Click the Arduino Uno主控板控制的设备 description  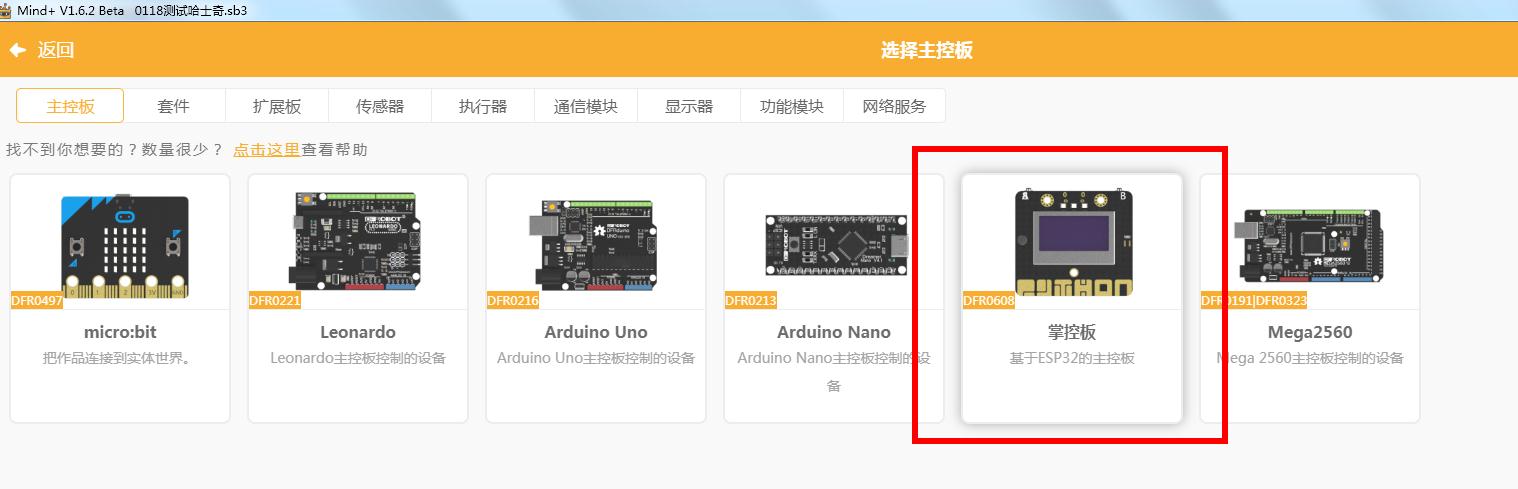(x=596, y=358)
